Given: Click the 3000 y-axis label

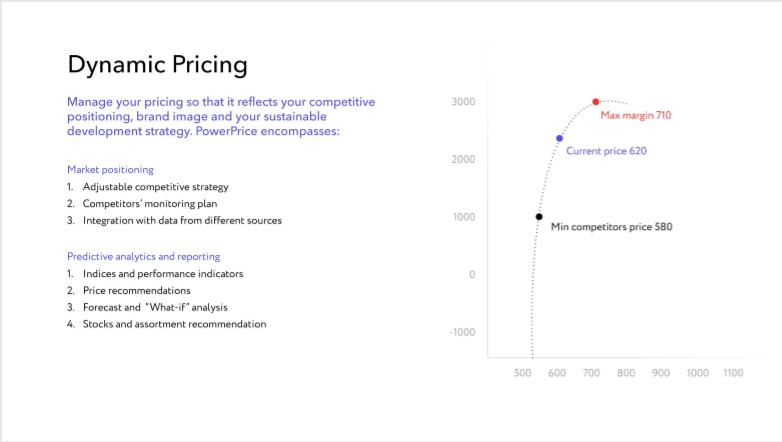Looking at the screenshot, I should [463, 102].
